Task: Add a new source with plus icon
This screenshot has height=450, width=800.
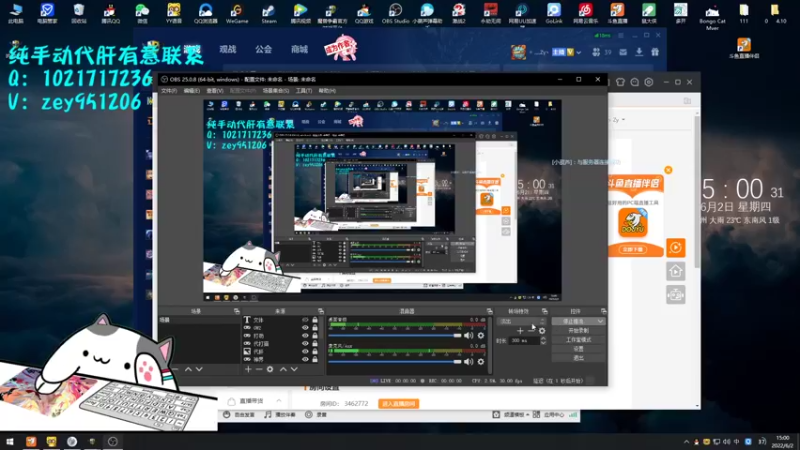Action: coord(248,369)
